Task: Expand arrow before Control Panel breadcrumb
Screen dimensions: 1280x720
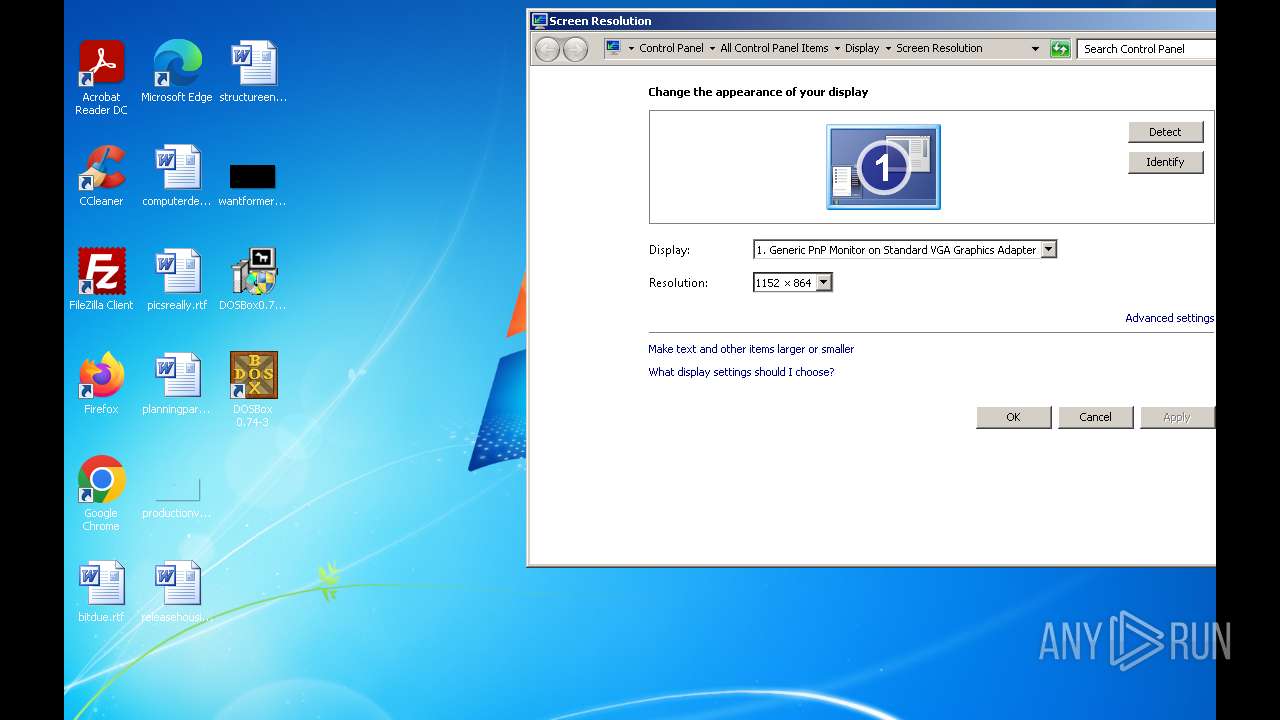Action: coord(631,49)
